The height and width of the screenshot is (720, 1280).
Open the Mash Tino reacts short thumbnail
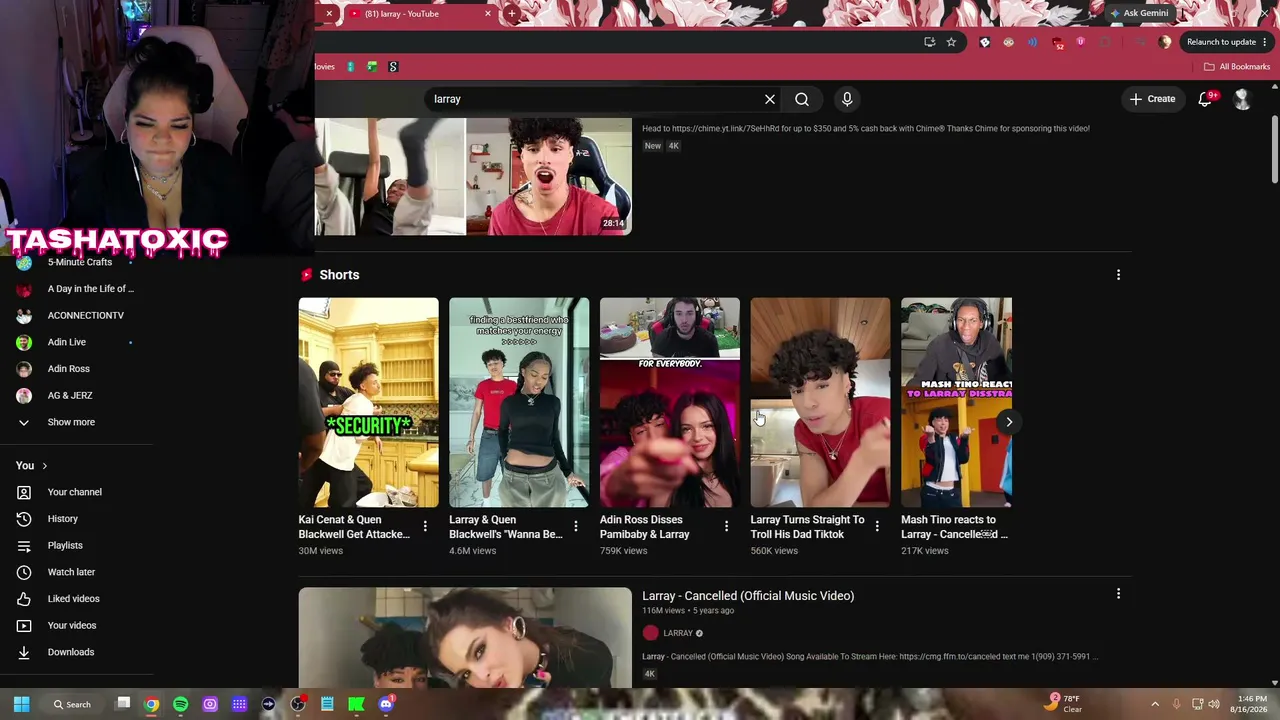(956, 402)
